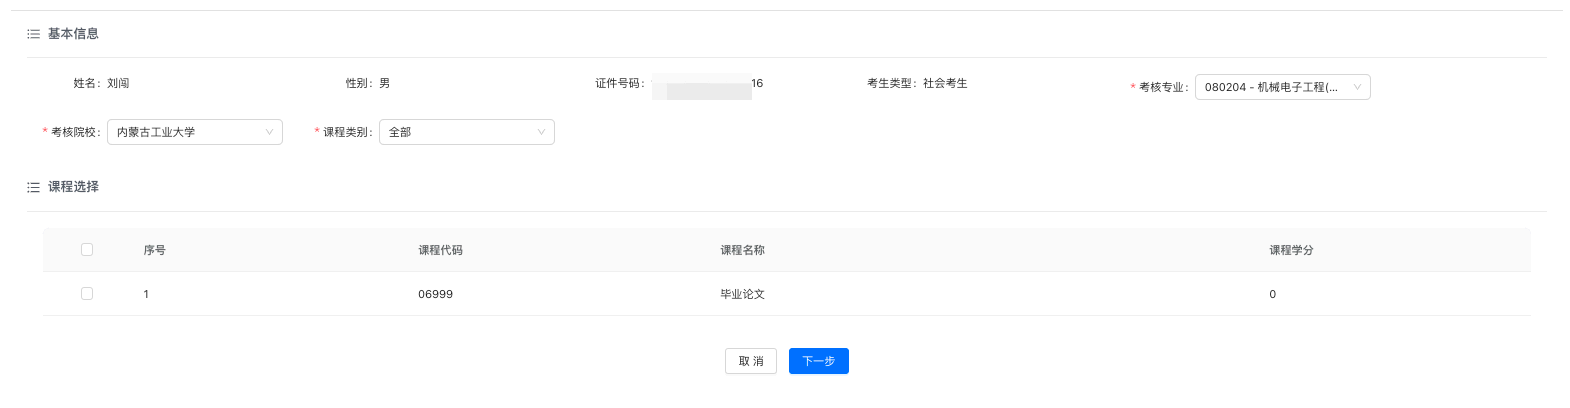Click course code 06999 in the table

point(435,294)
